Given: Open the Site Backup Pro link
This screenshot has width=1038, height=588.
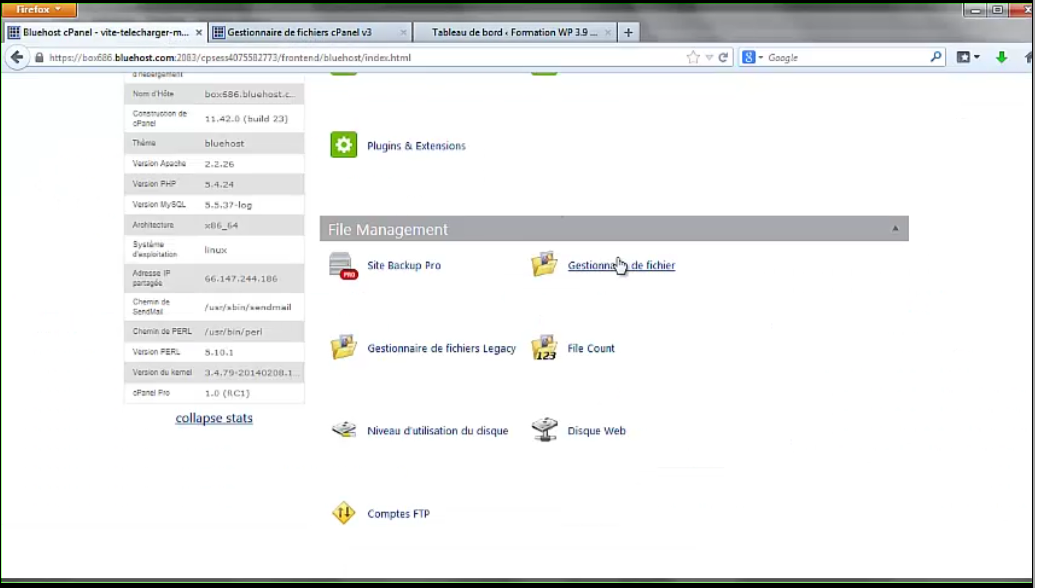Looking at the screenshot, I should coord(404,265).
